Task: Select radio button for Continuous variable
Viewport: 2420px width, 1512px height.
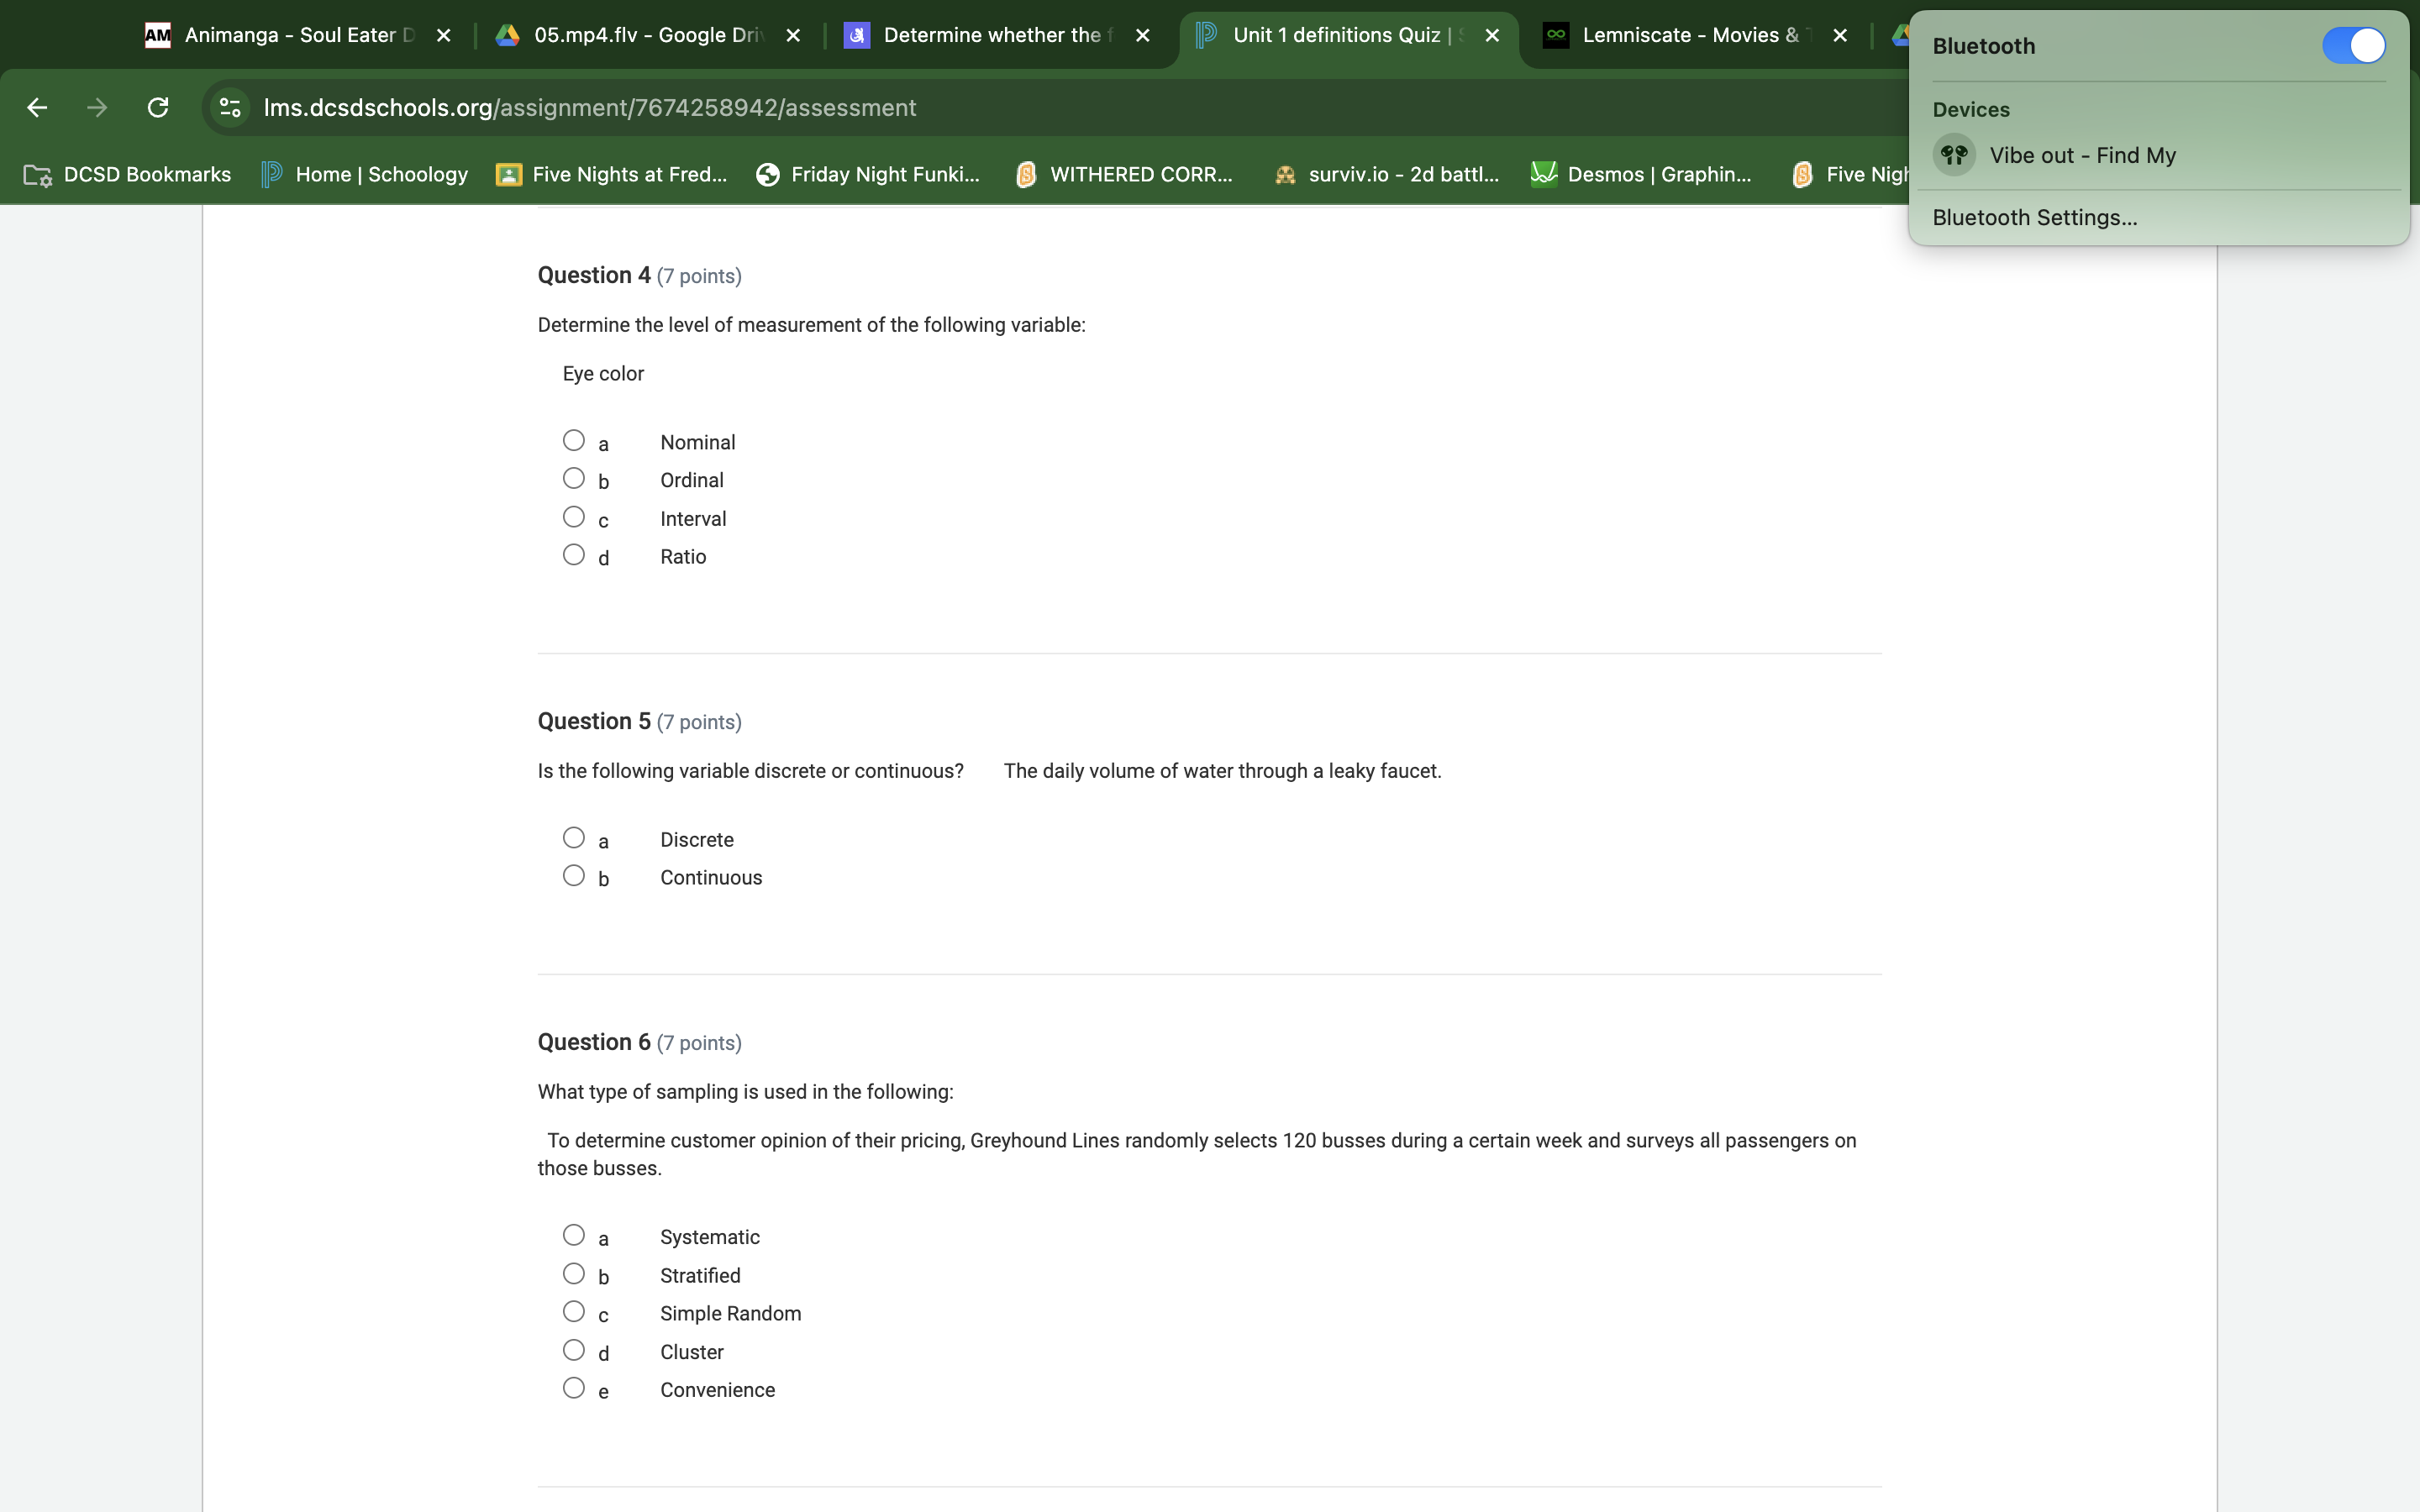Action: (573, 876)
